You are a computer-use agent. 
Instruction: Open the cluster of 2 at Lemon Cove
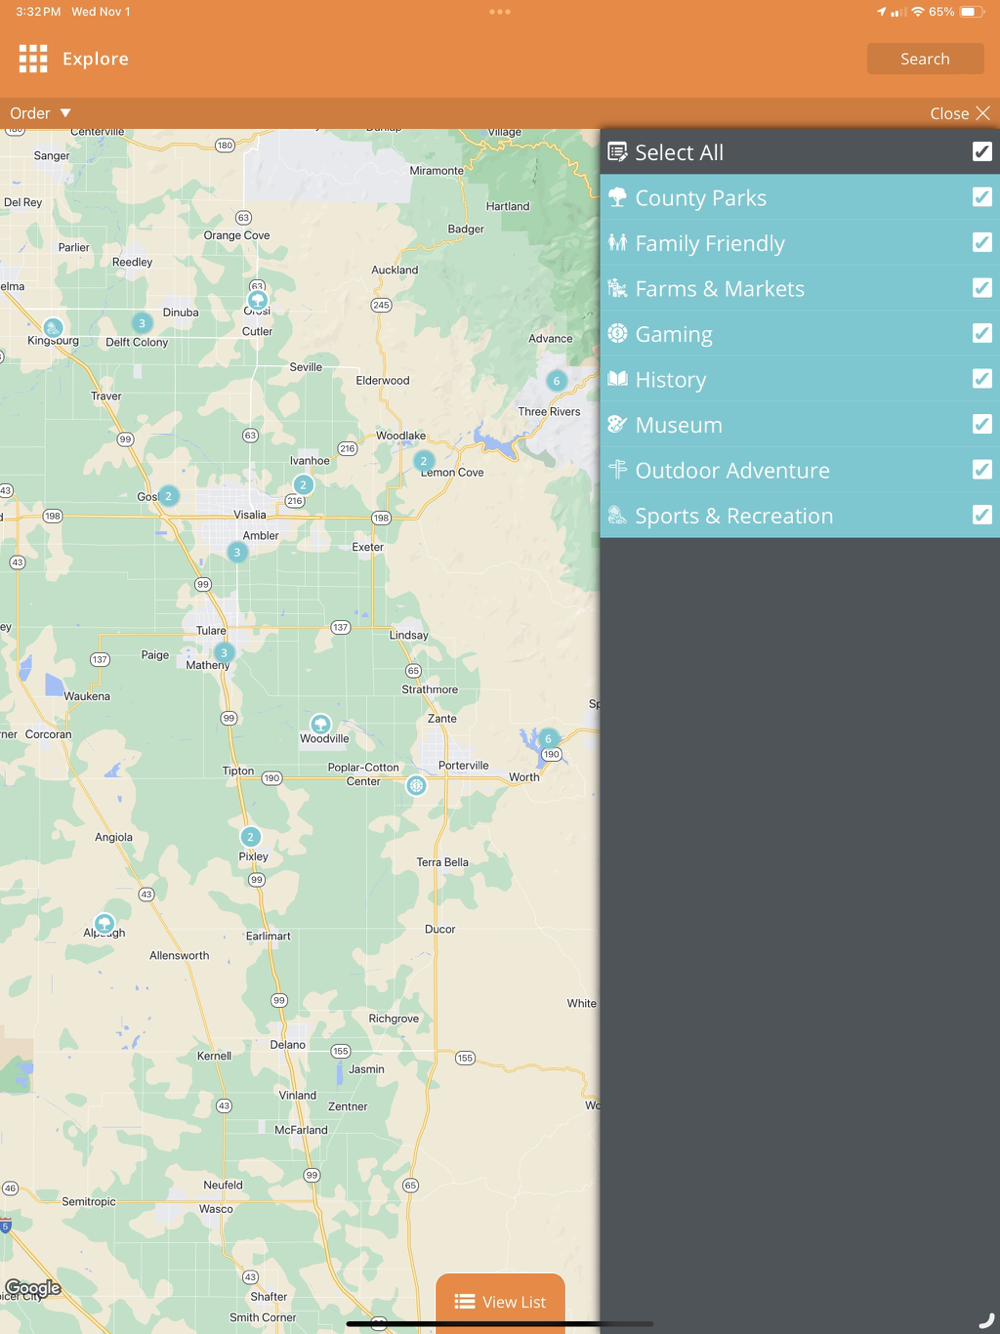pyautogui.click(x=423, y=461)
